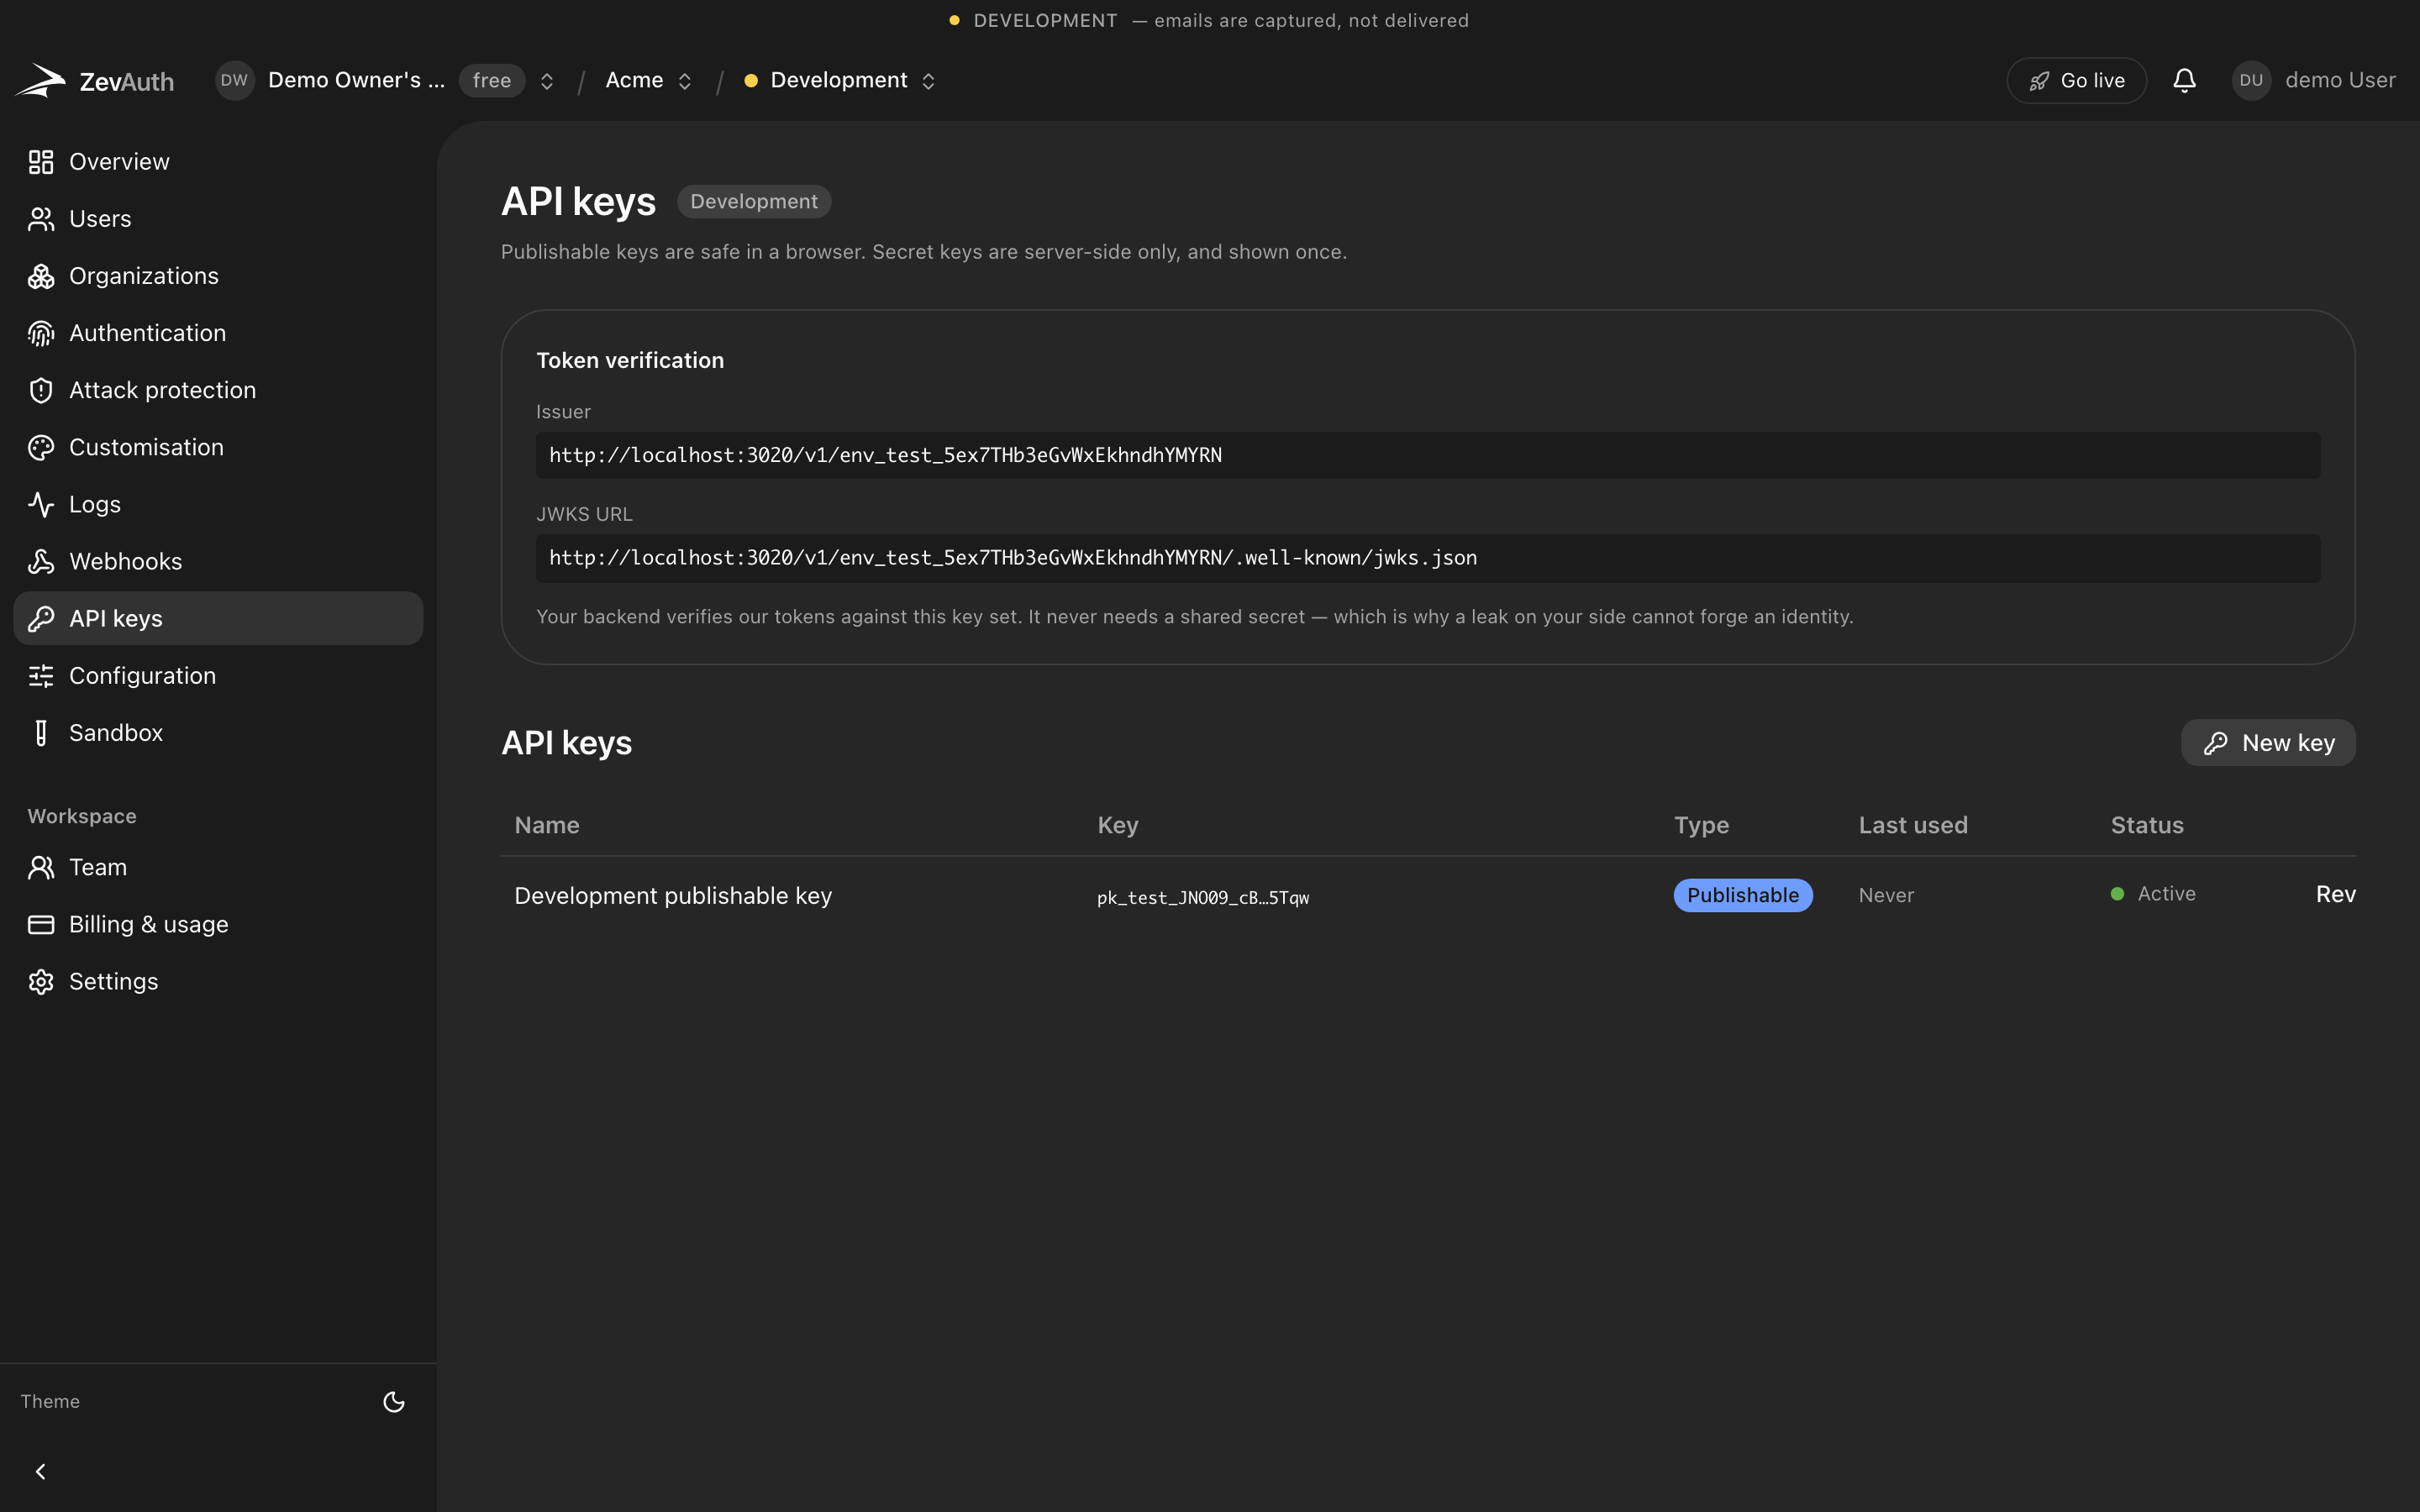Screen dimensions: 2420x1512
Task: Go to the Overview page
Action: click(x=218, y=162)
